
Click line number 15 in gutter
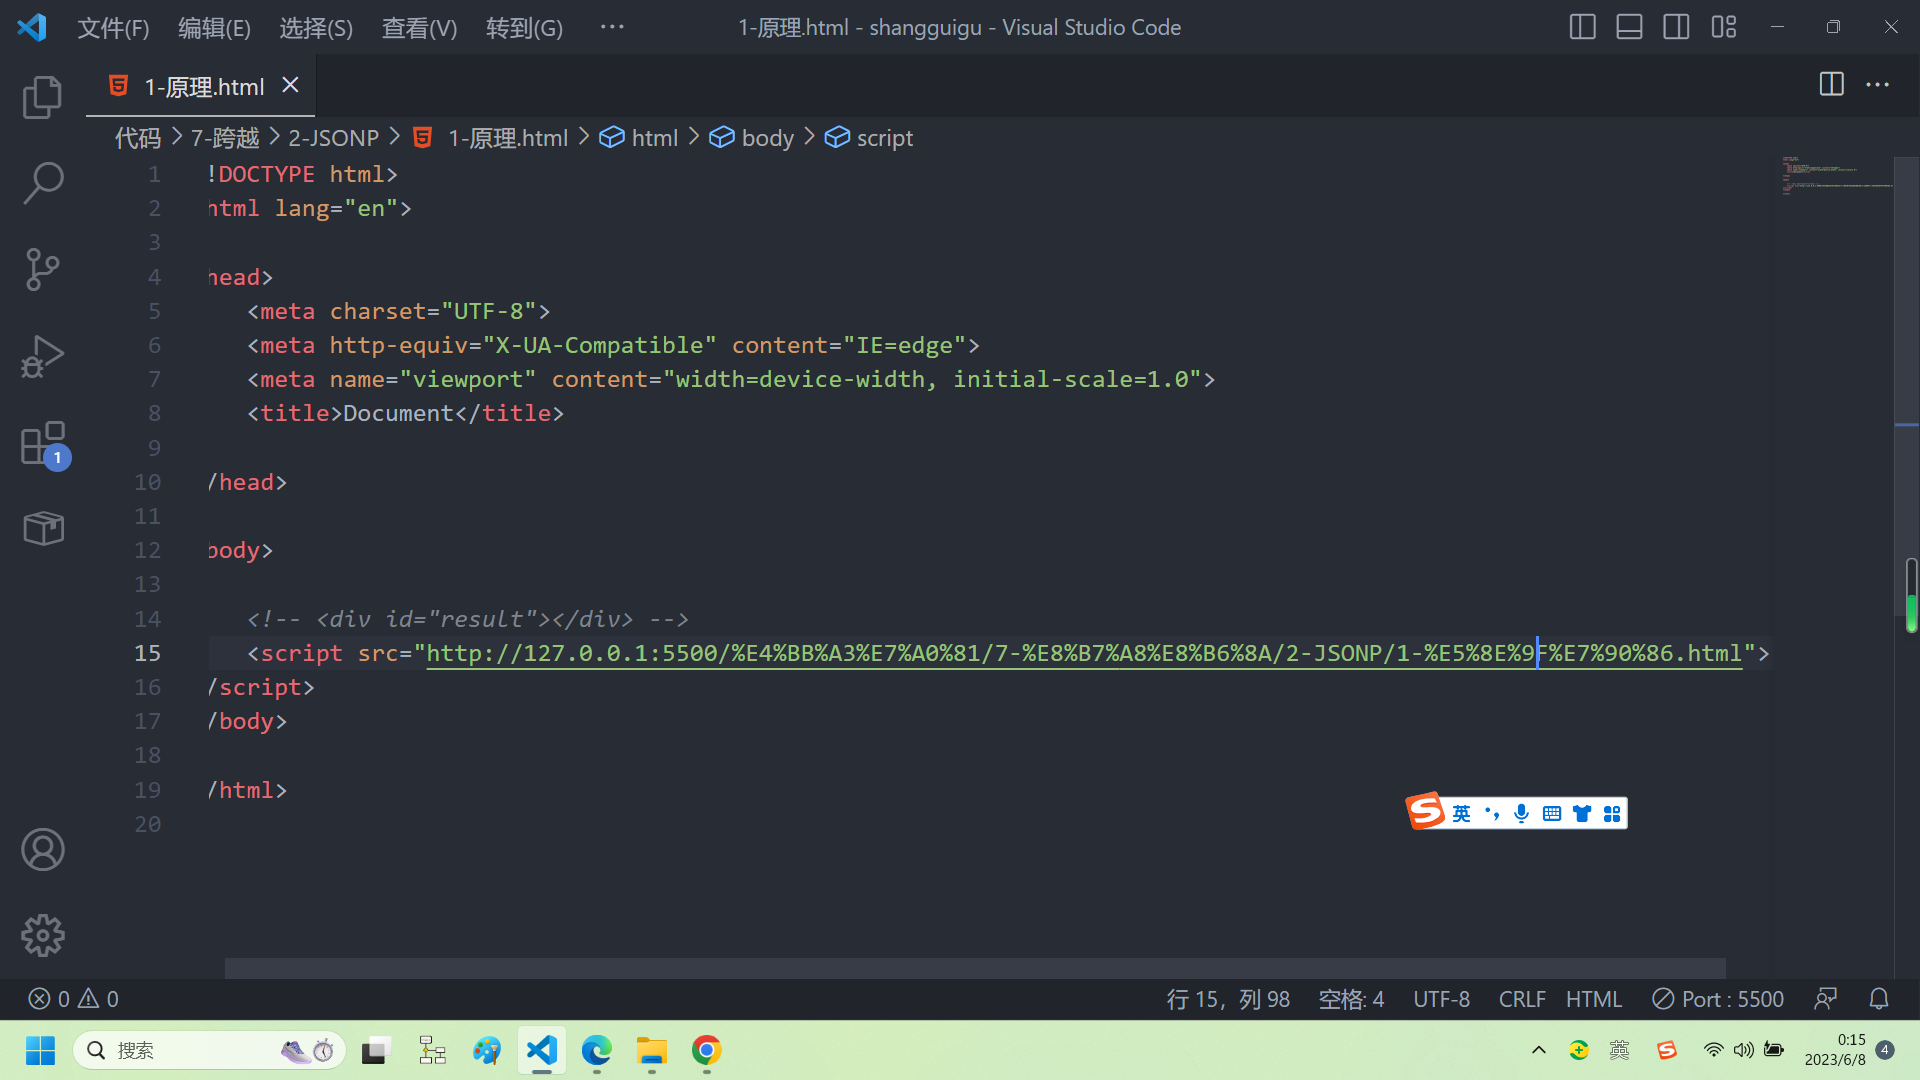point(147,653)
